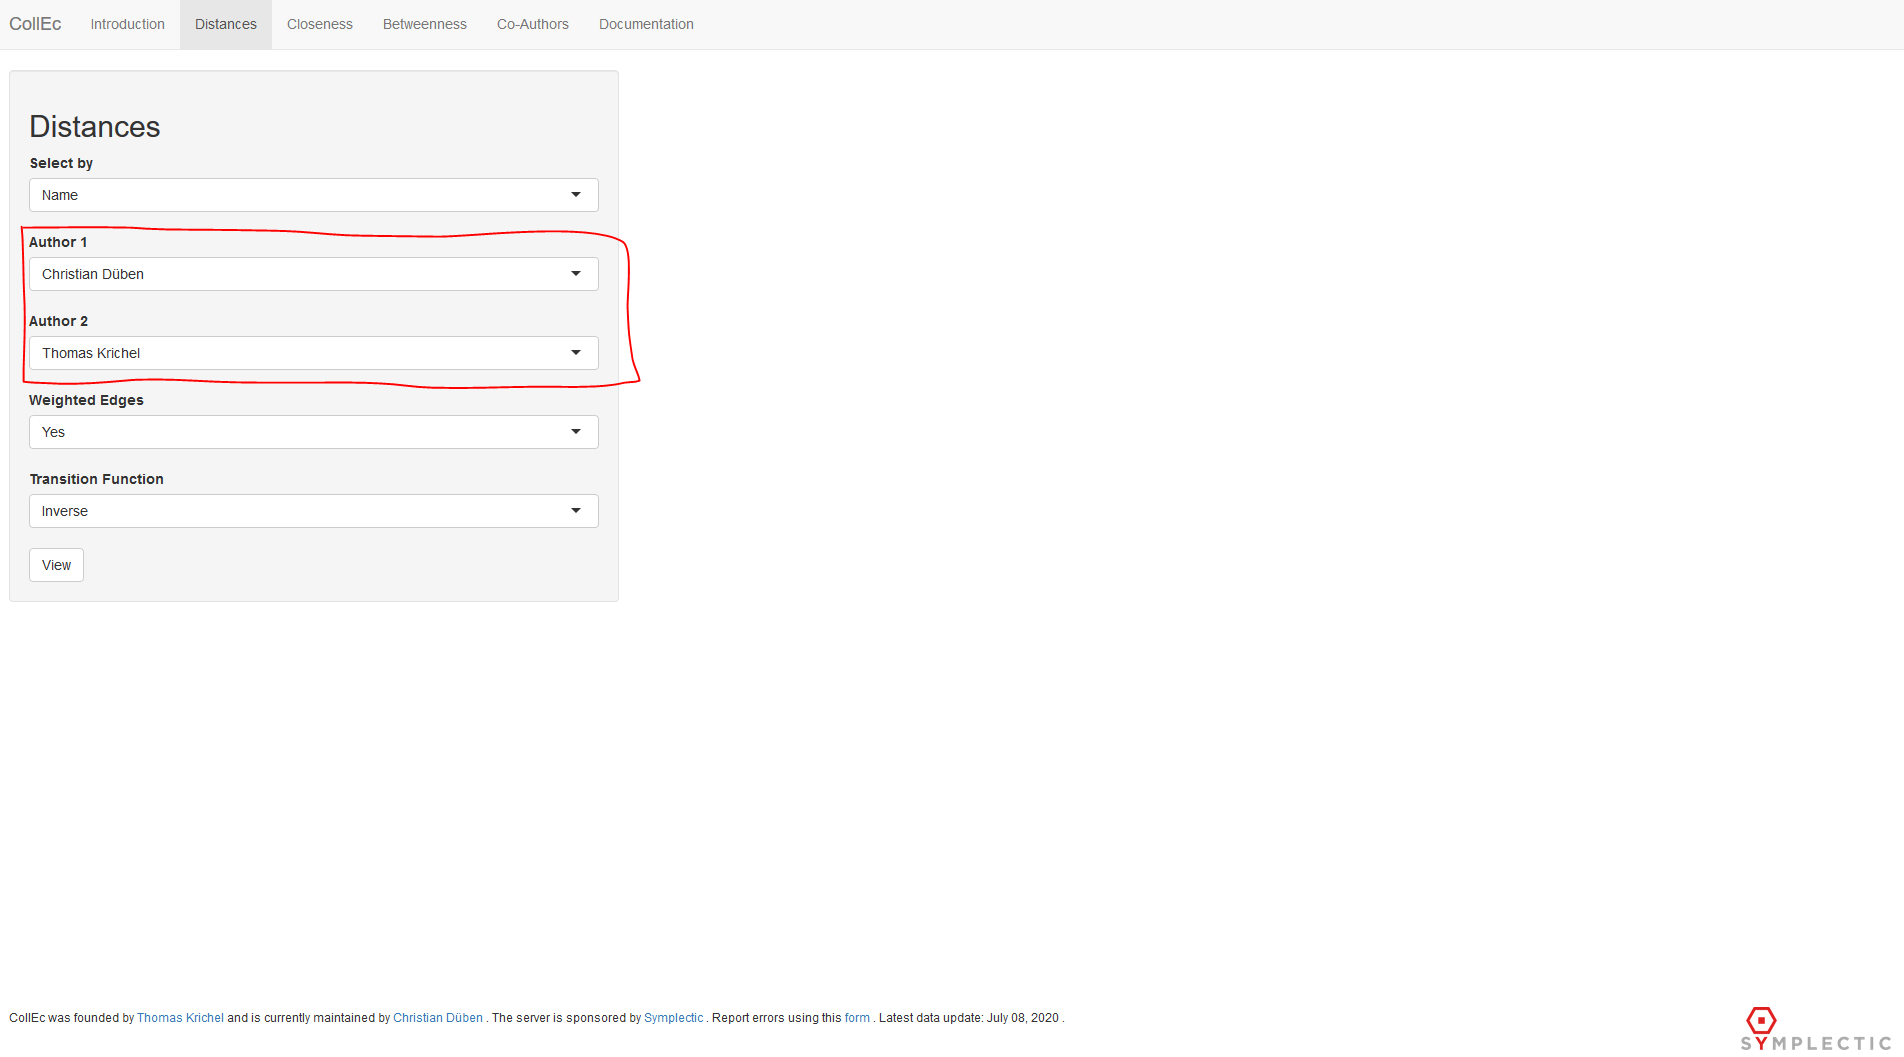Open the Author 1 dropdown
The width and height of the screenshot is (1904, 1057).
coord(313,274)
